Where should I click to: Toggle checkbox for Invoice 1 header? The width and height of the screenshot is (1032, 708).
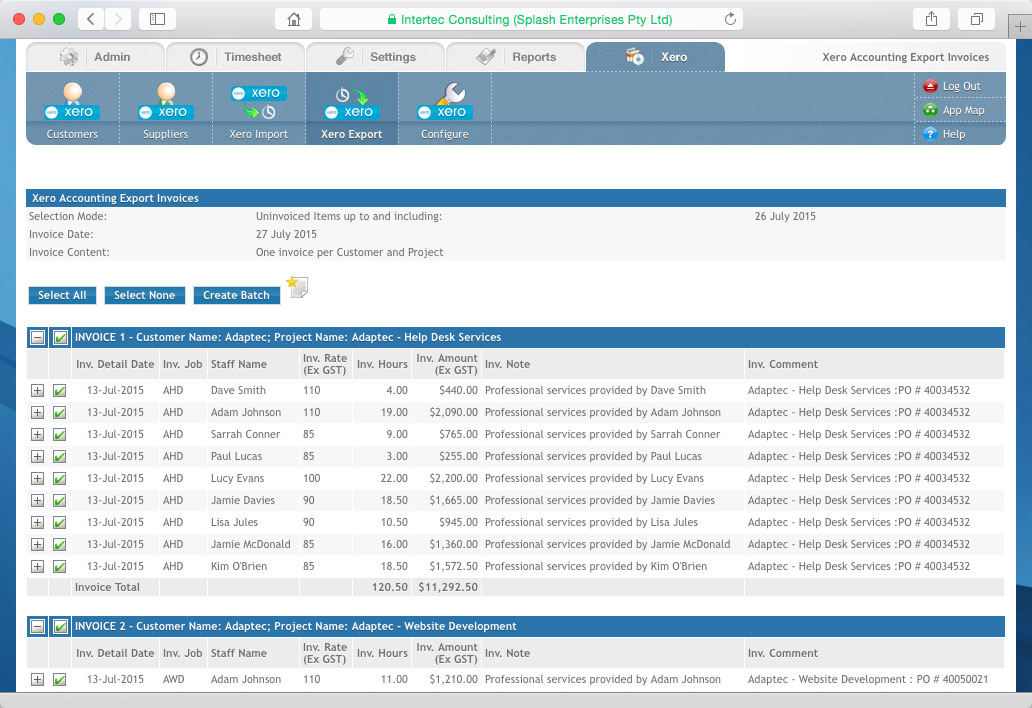coord(60,338)
